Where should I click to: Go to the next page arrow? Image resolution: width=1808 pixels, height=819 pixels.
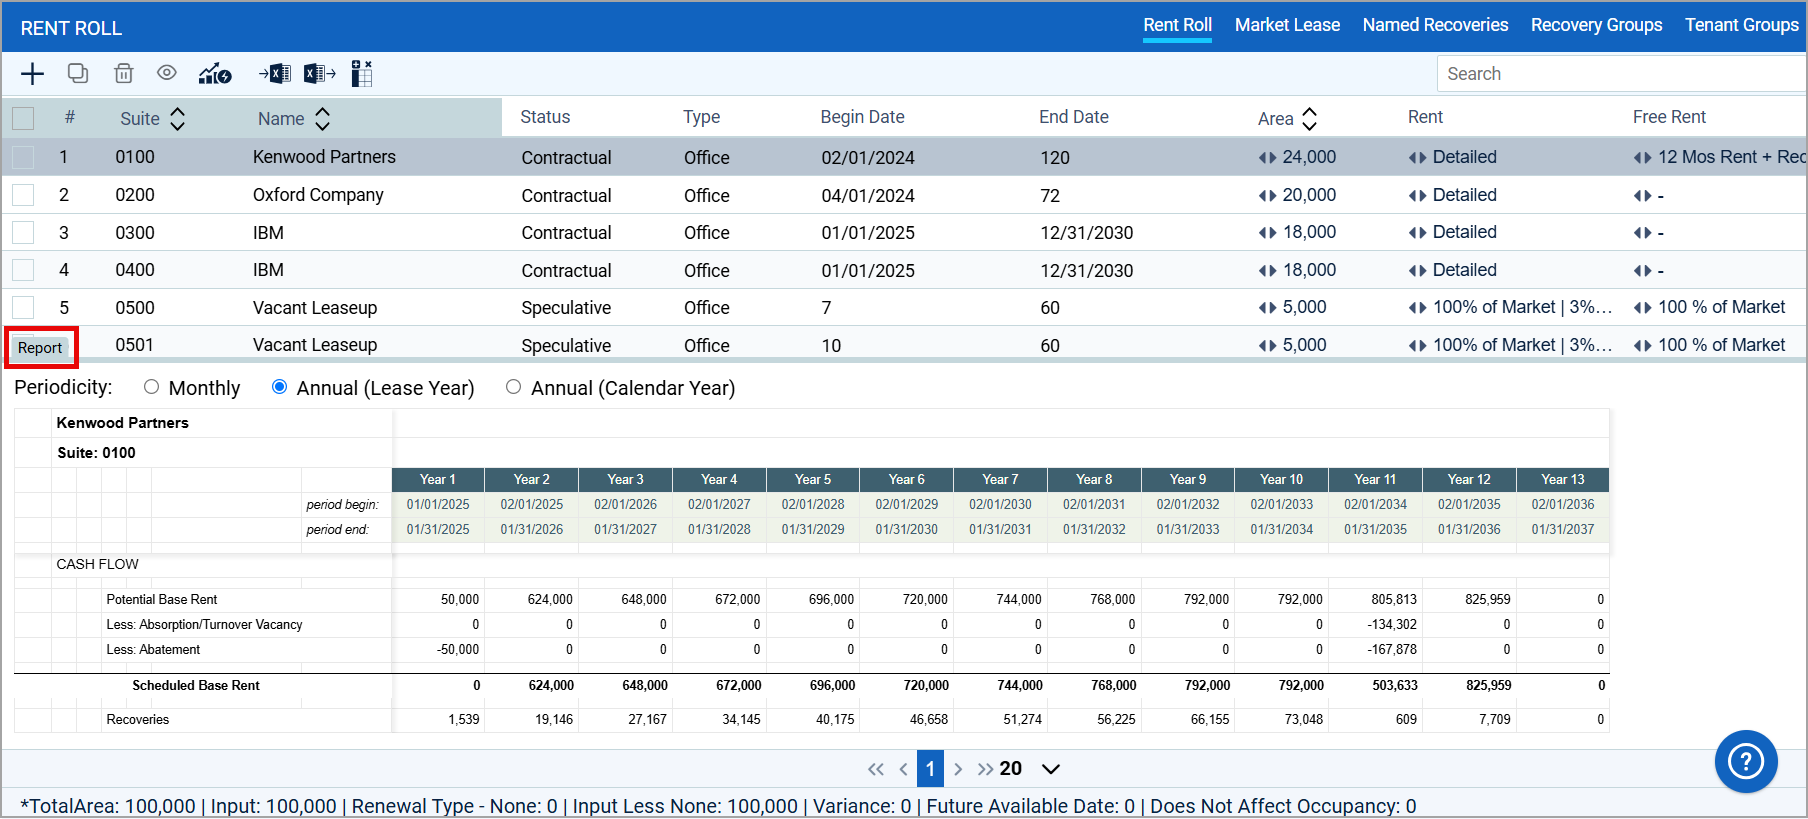pos(958,769)
